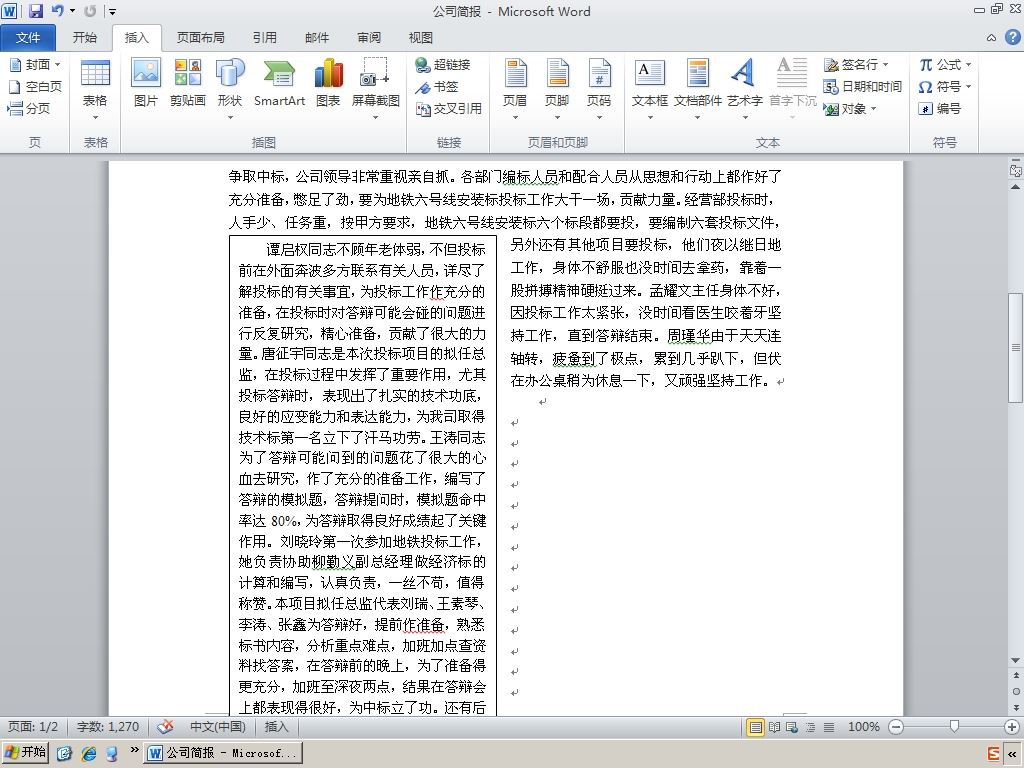
Task: Zoom out with the minus button
Action: coord(896,727)
